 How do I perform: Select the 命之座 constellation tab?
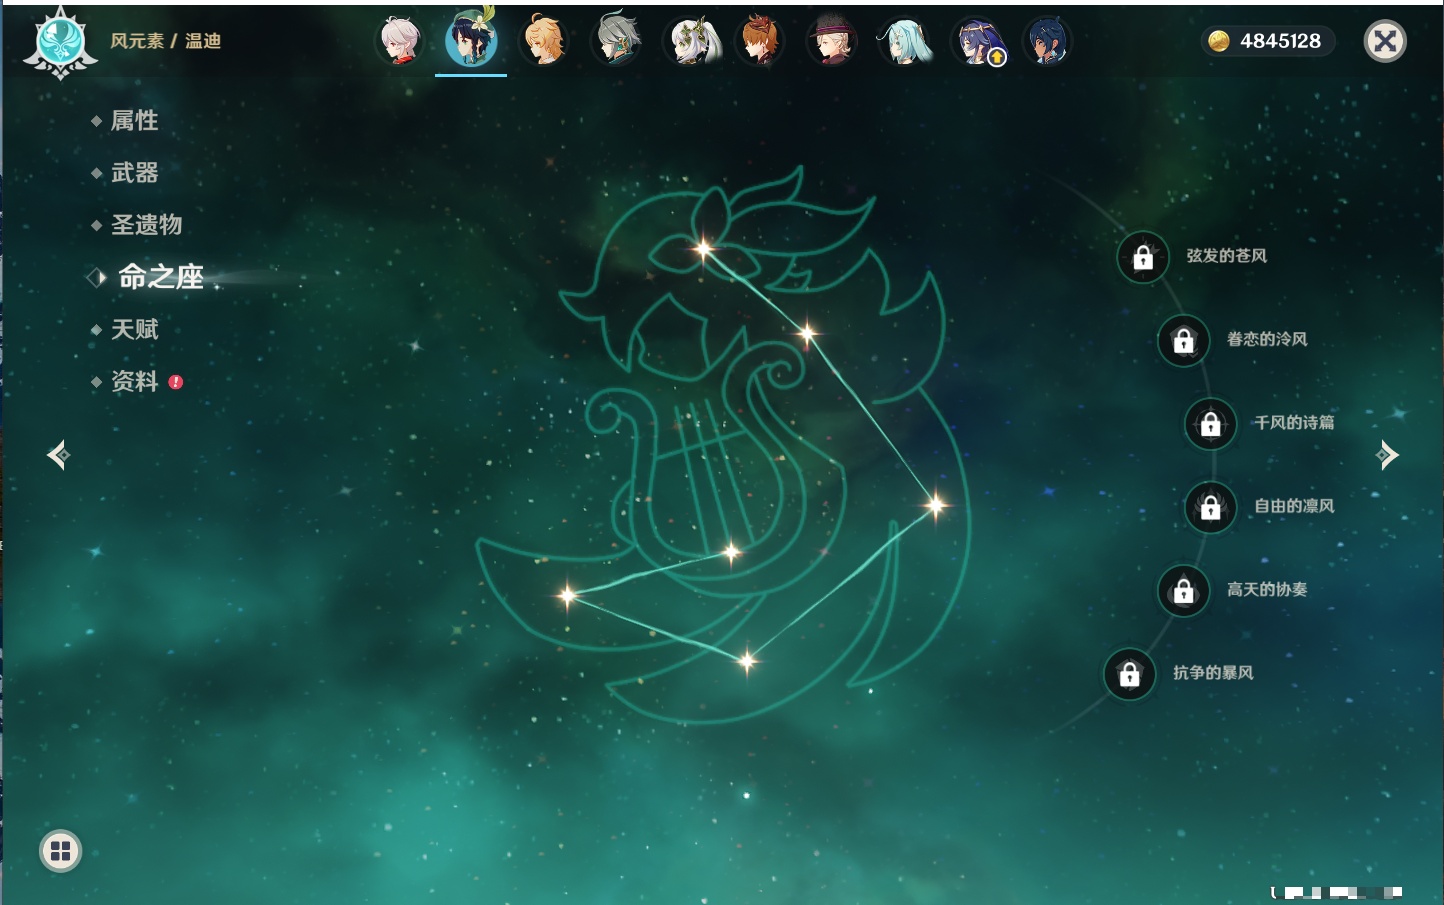(x=160, y=277)
